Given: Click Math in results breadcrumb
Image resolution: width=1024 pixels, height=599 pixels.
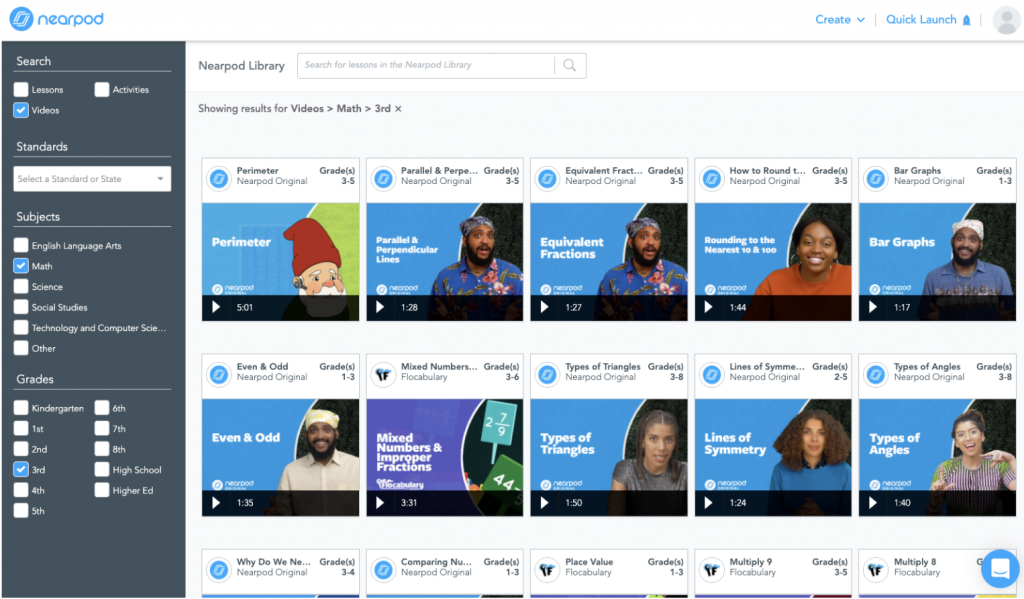Looking at the screenshot, I should (349, 108).
